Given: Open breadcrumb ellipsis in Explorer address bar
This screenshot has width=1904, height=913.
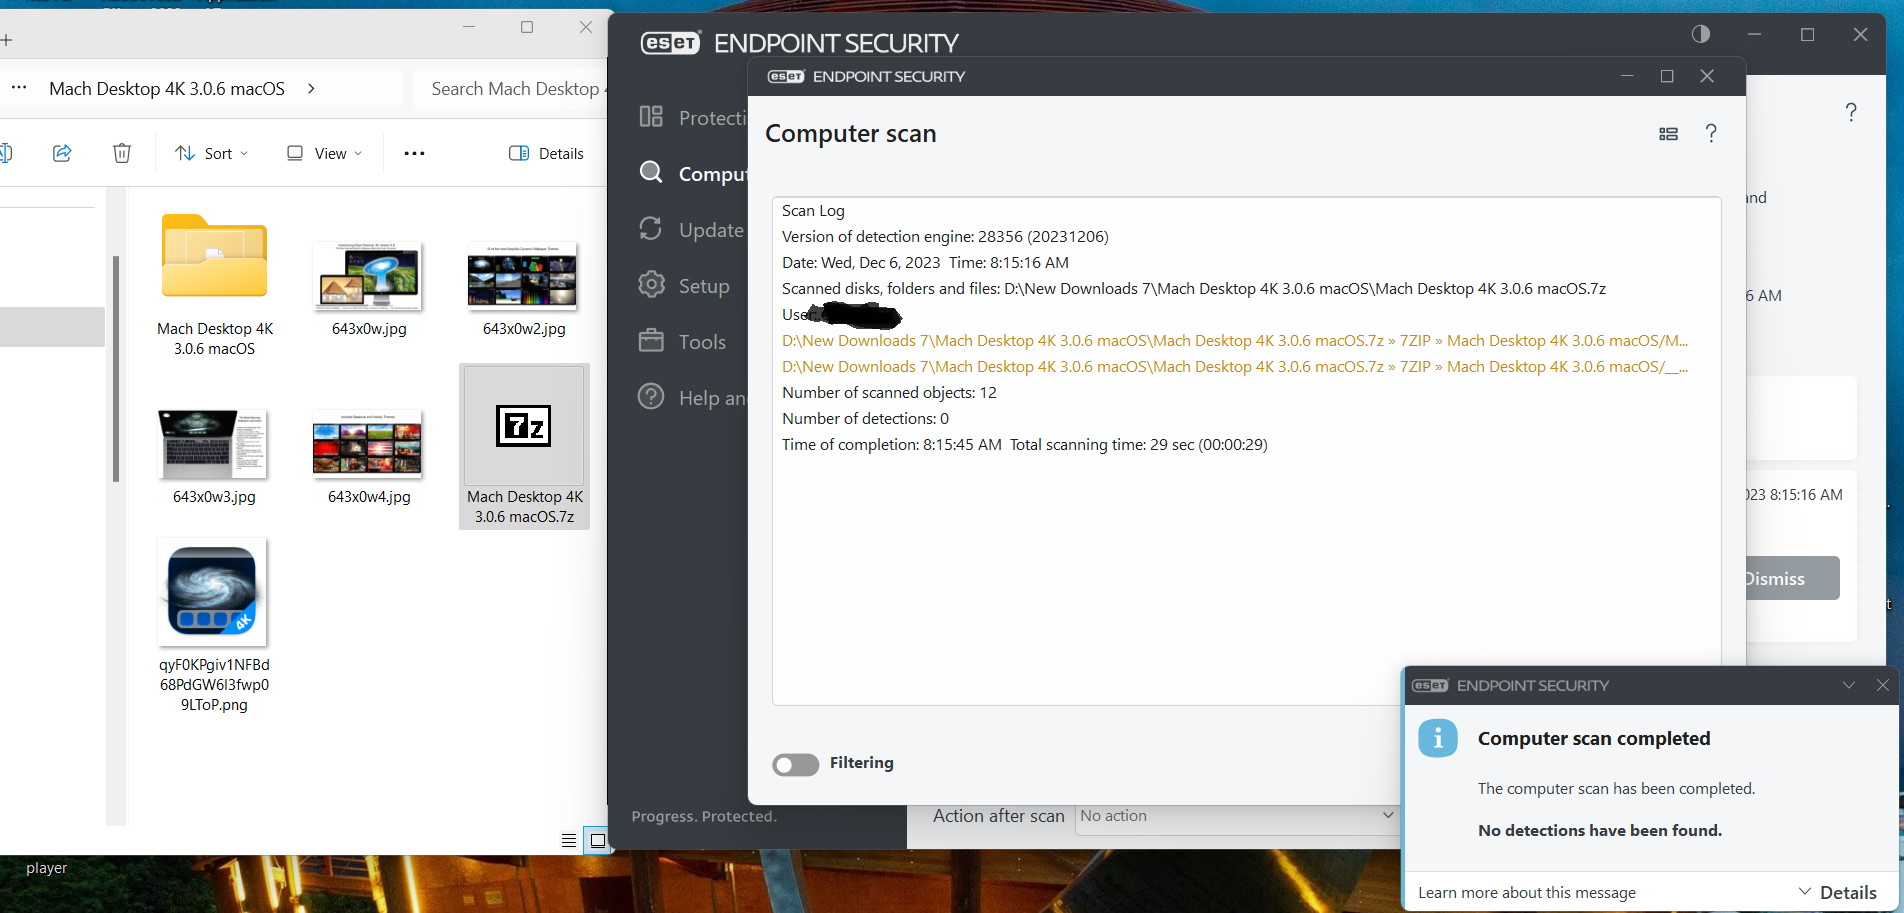Looking at the screenshot, I should pyautogui.click(x=19, y=88).
